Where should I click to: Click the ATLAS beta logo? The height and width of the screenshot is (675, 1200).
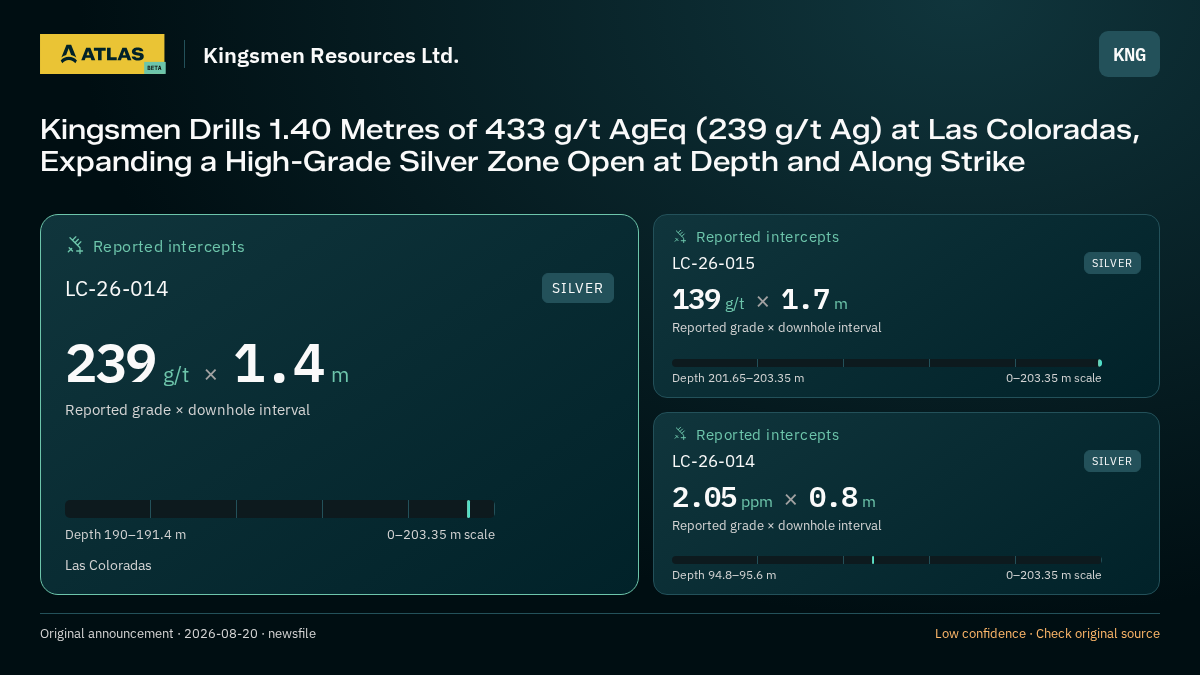click(103, 54)
